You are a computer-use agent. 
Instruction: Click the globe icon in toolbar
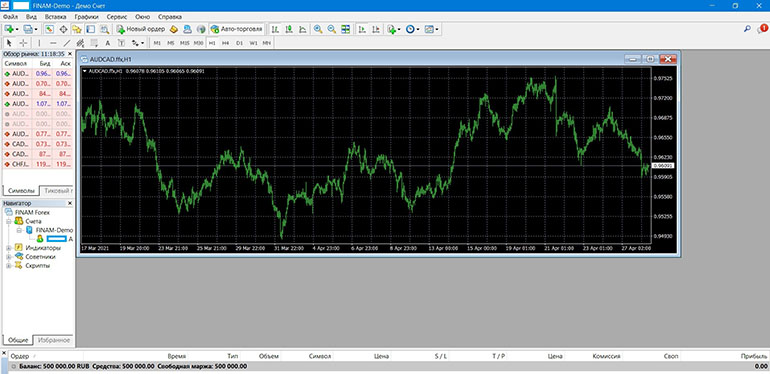pos(200,29)
